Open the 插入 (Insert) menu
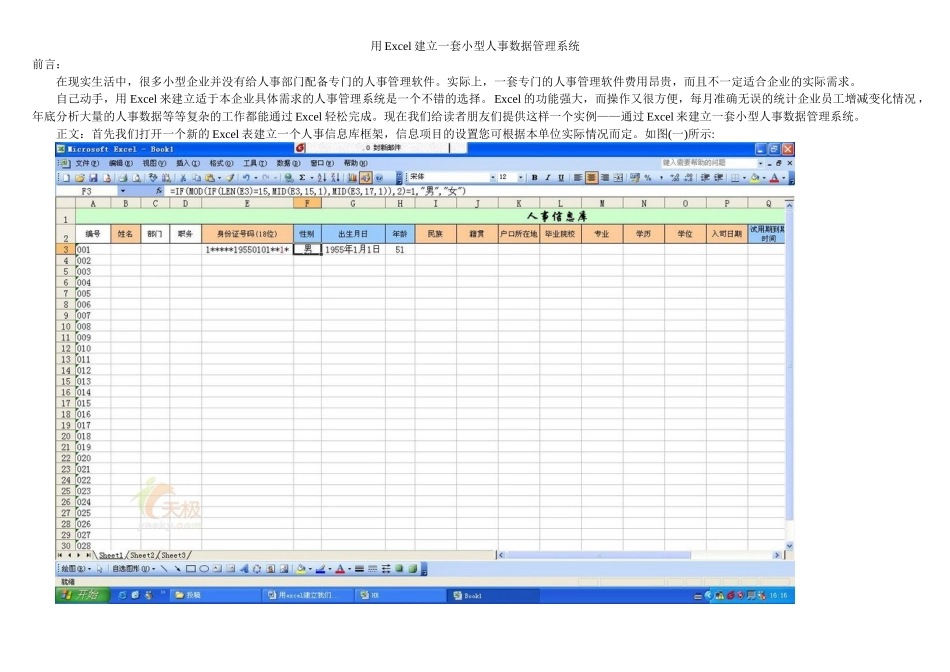The width and height of the screenshot is (950, 672). [188, 163]
